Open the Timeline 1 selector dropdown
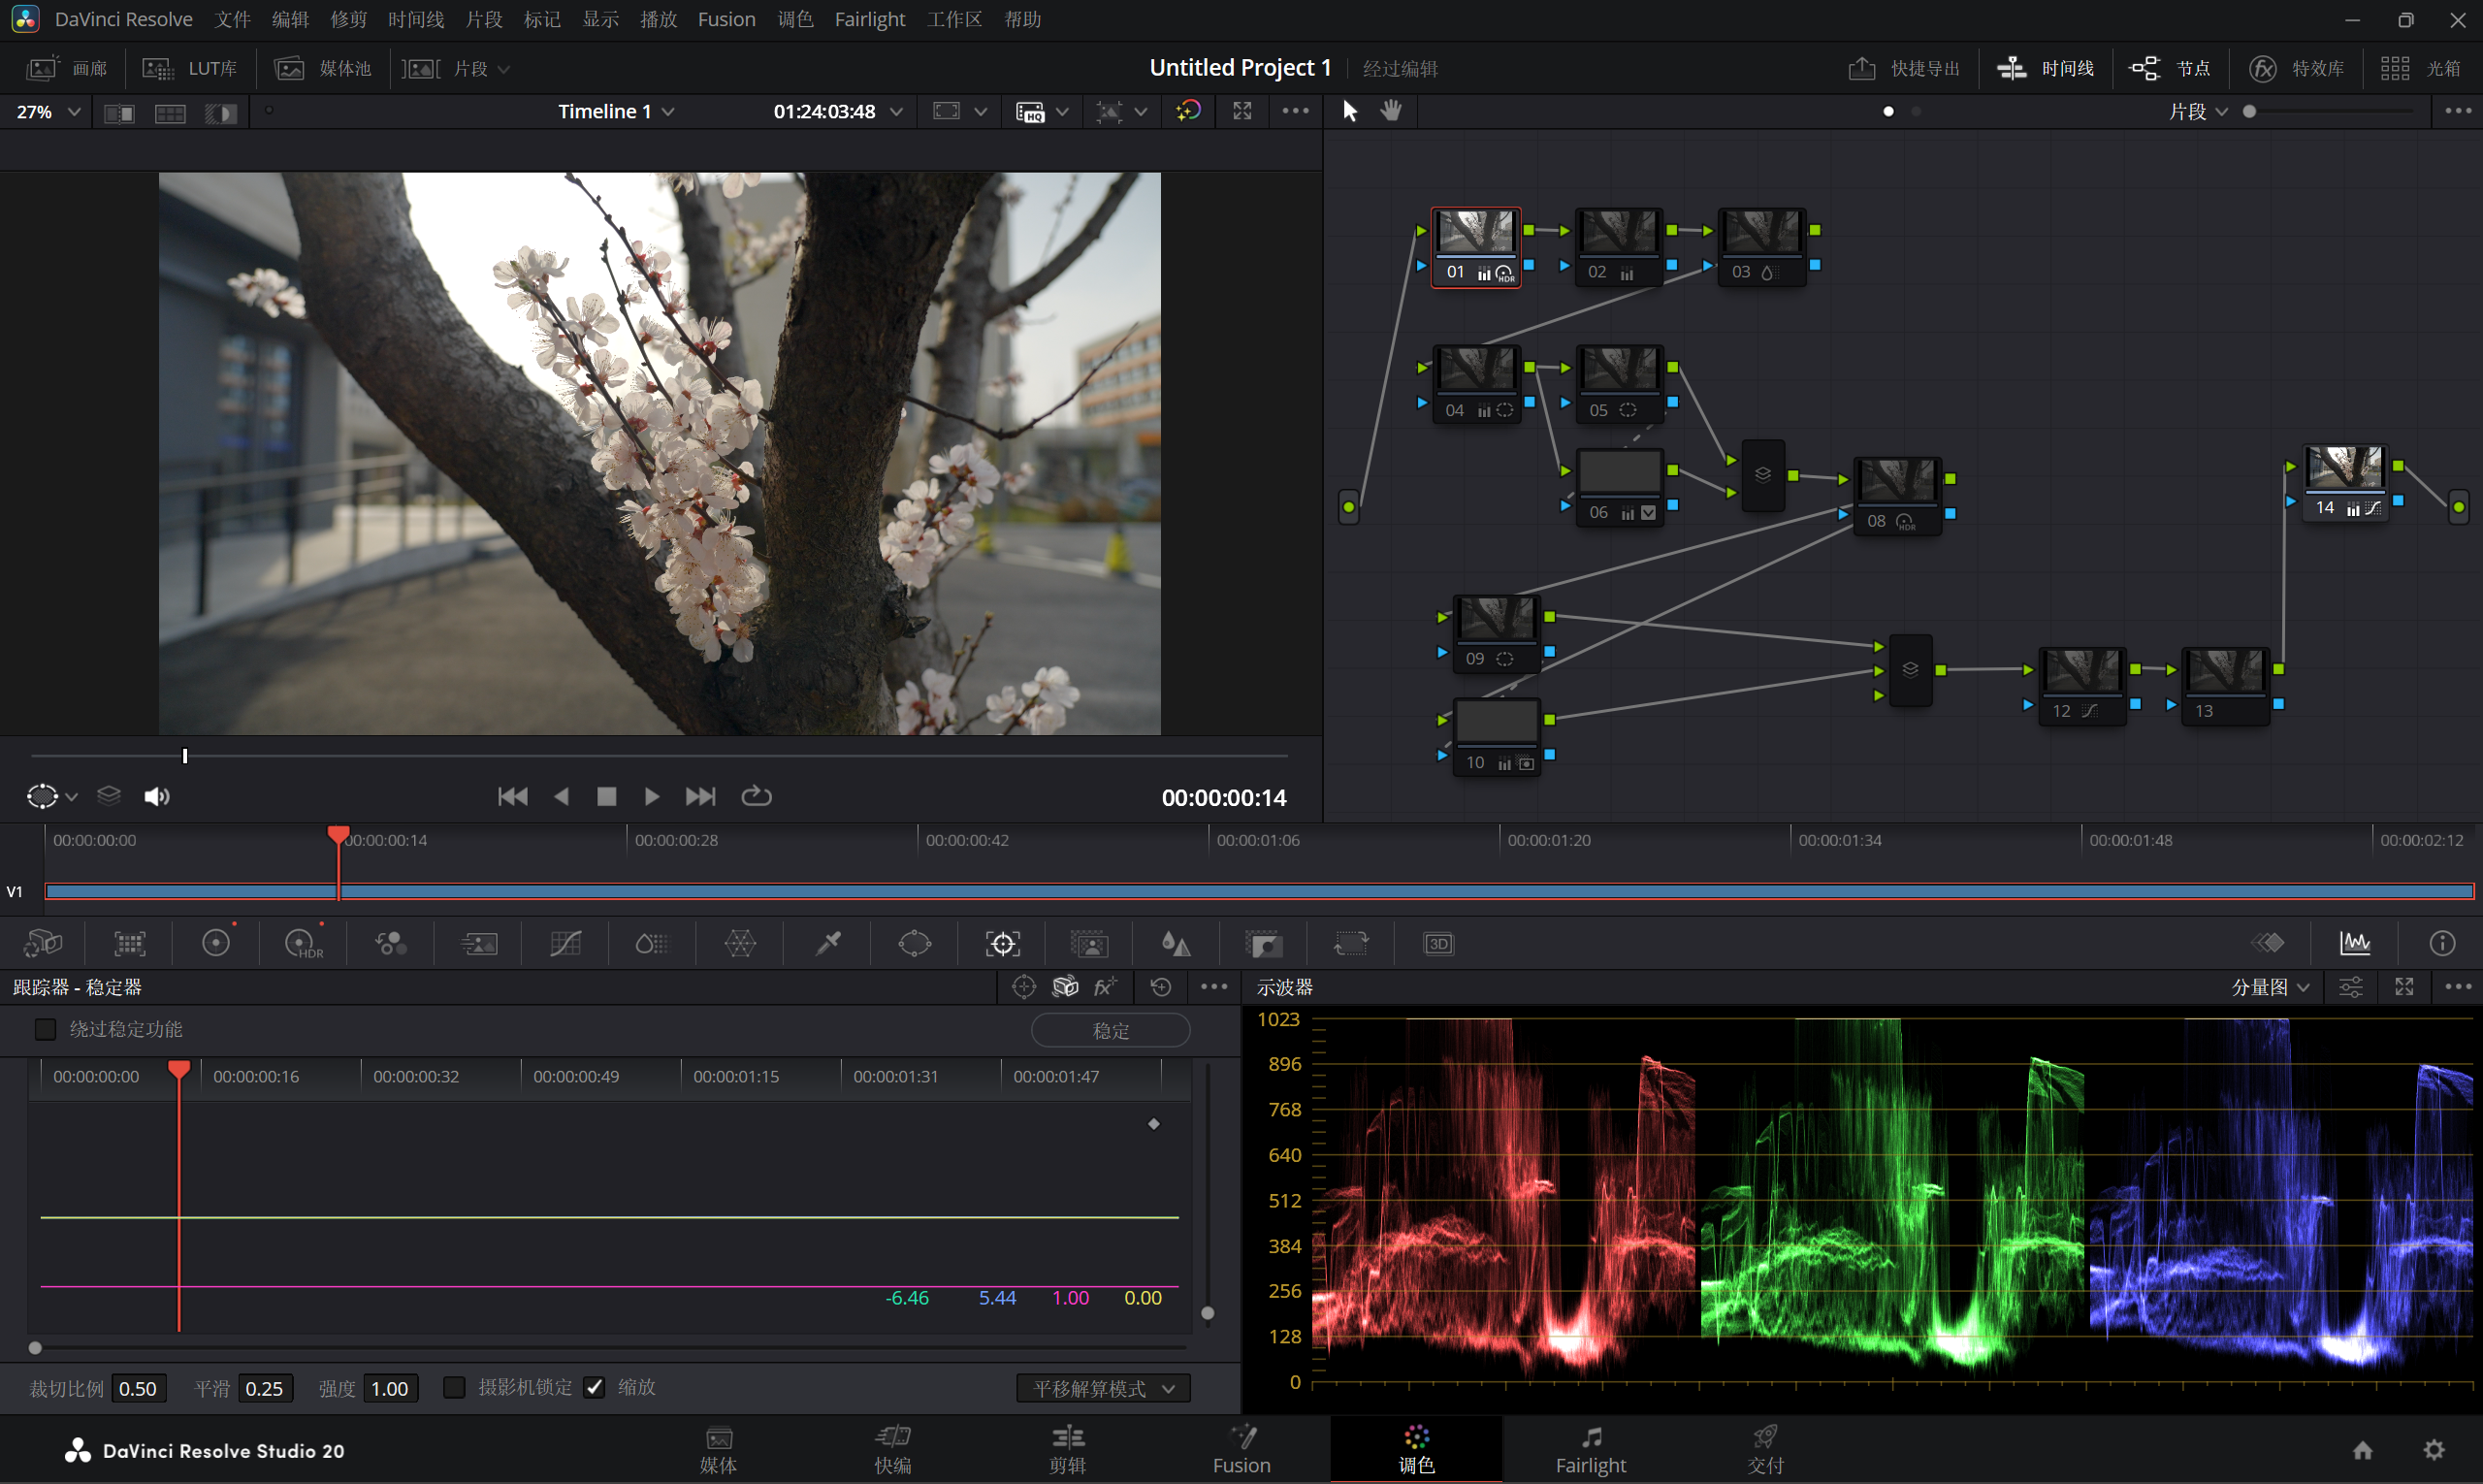The height and width of the screenshot is (1484, 2483). click(616, 111)
